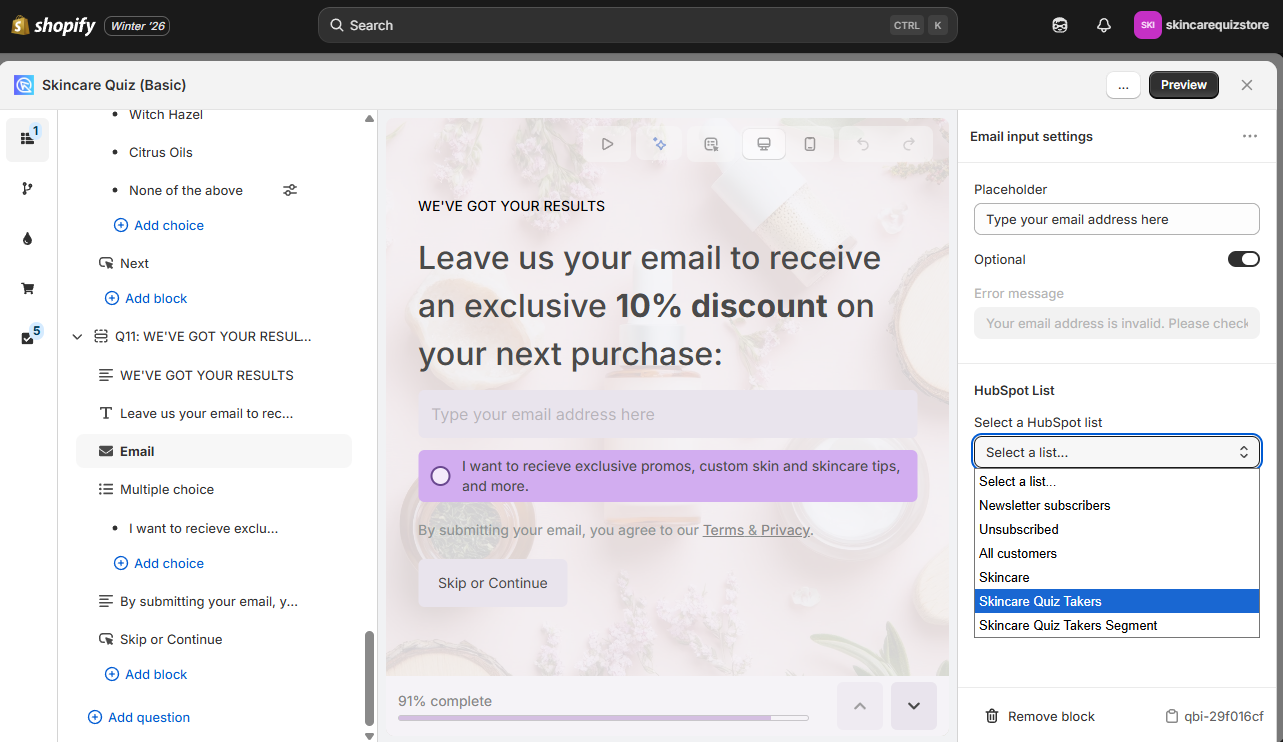The height and width of the screenshot is (742, 1283).
Task: Click the Preview button
Action: coord(1183,85)
